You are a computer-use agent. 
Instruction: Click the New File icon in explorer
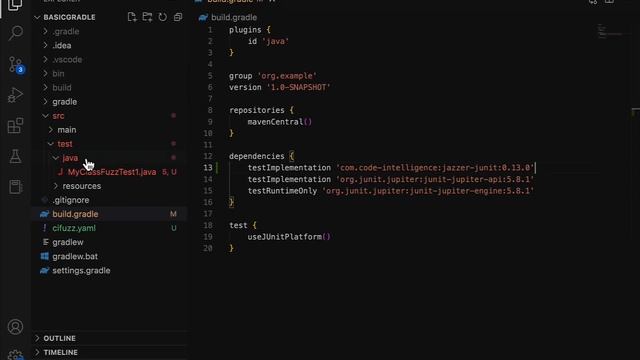pyautogui.click(x=132, y=17)
